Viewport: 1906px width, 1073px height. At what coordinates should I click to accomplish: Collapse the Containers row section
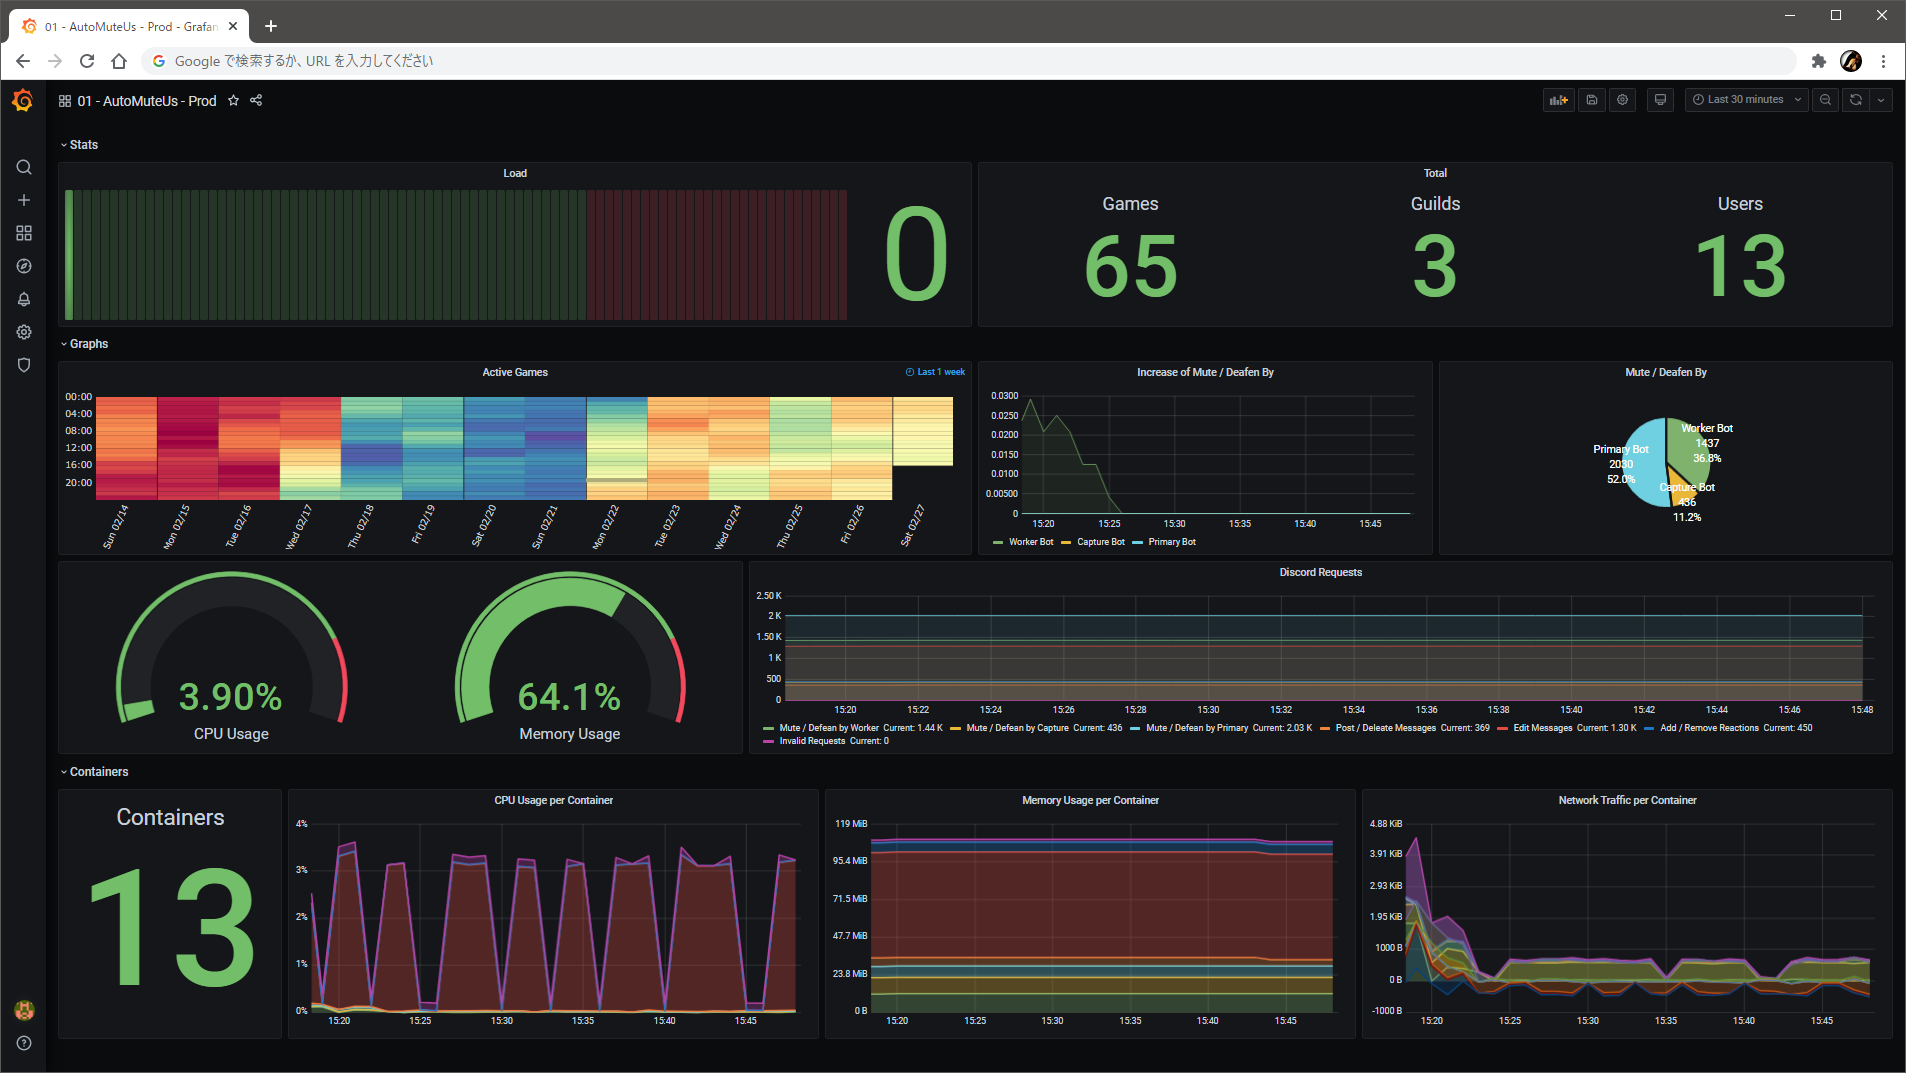point(98,772)
